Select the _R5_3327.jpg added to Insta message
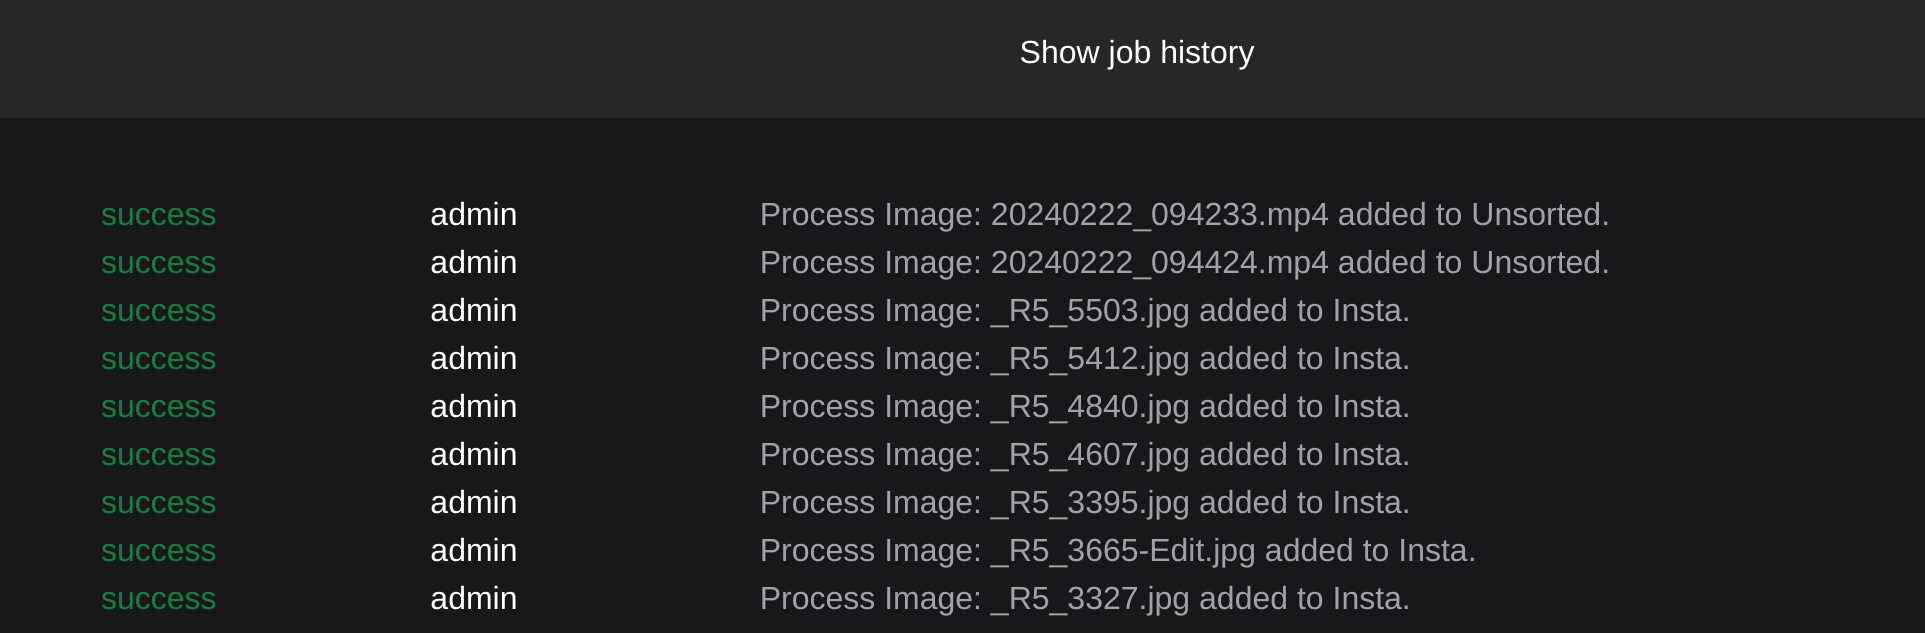1925x633 pixels. (1085, 599)
